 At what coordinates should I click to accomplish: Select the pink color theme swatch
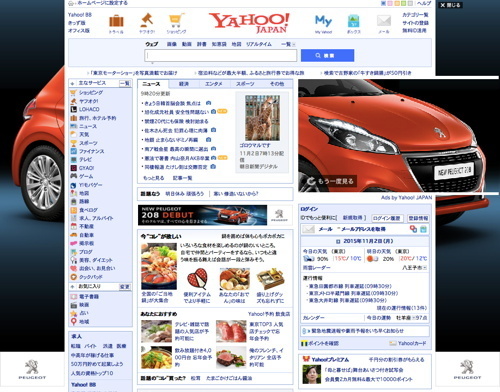pos(389,4)
